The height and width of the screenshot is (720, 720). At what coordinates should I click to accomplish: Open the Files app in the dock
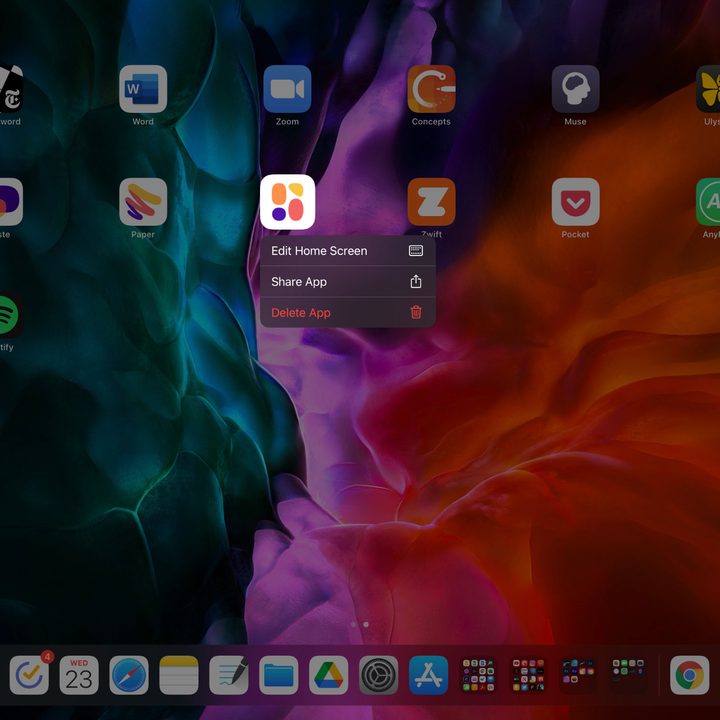coord(279,675)
